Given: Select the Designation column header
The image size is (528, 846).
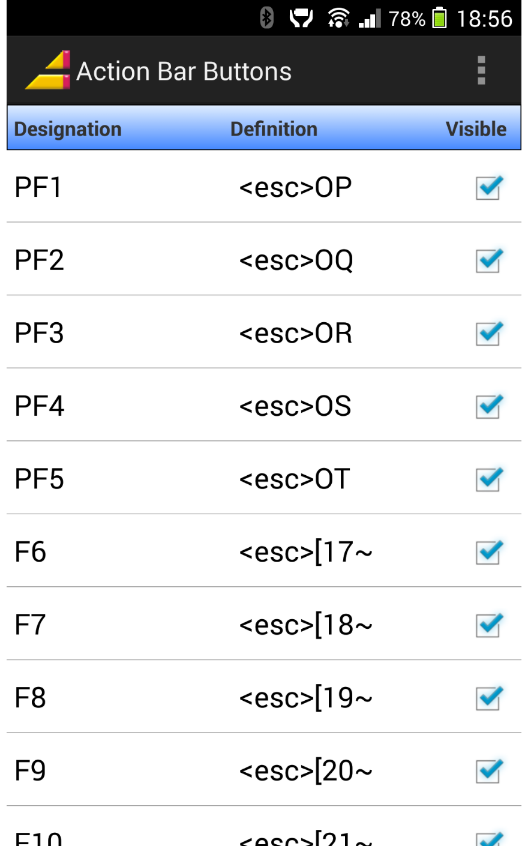Looking at the screenshot, I should (x=68, y=129).
